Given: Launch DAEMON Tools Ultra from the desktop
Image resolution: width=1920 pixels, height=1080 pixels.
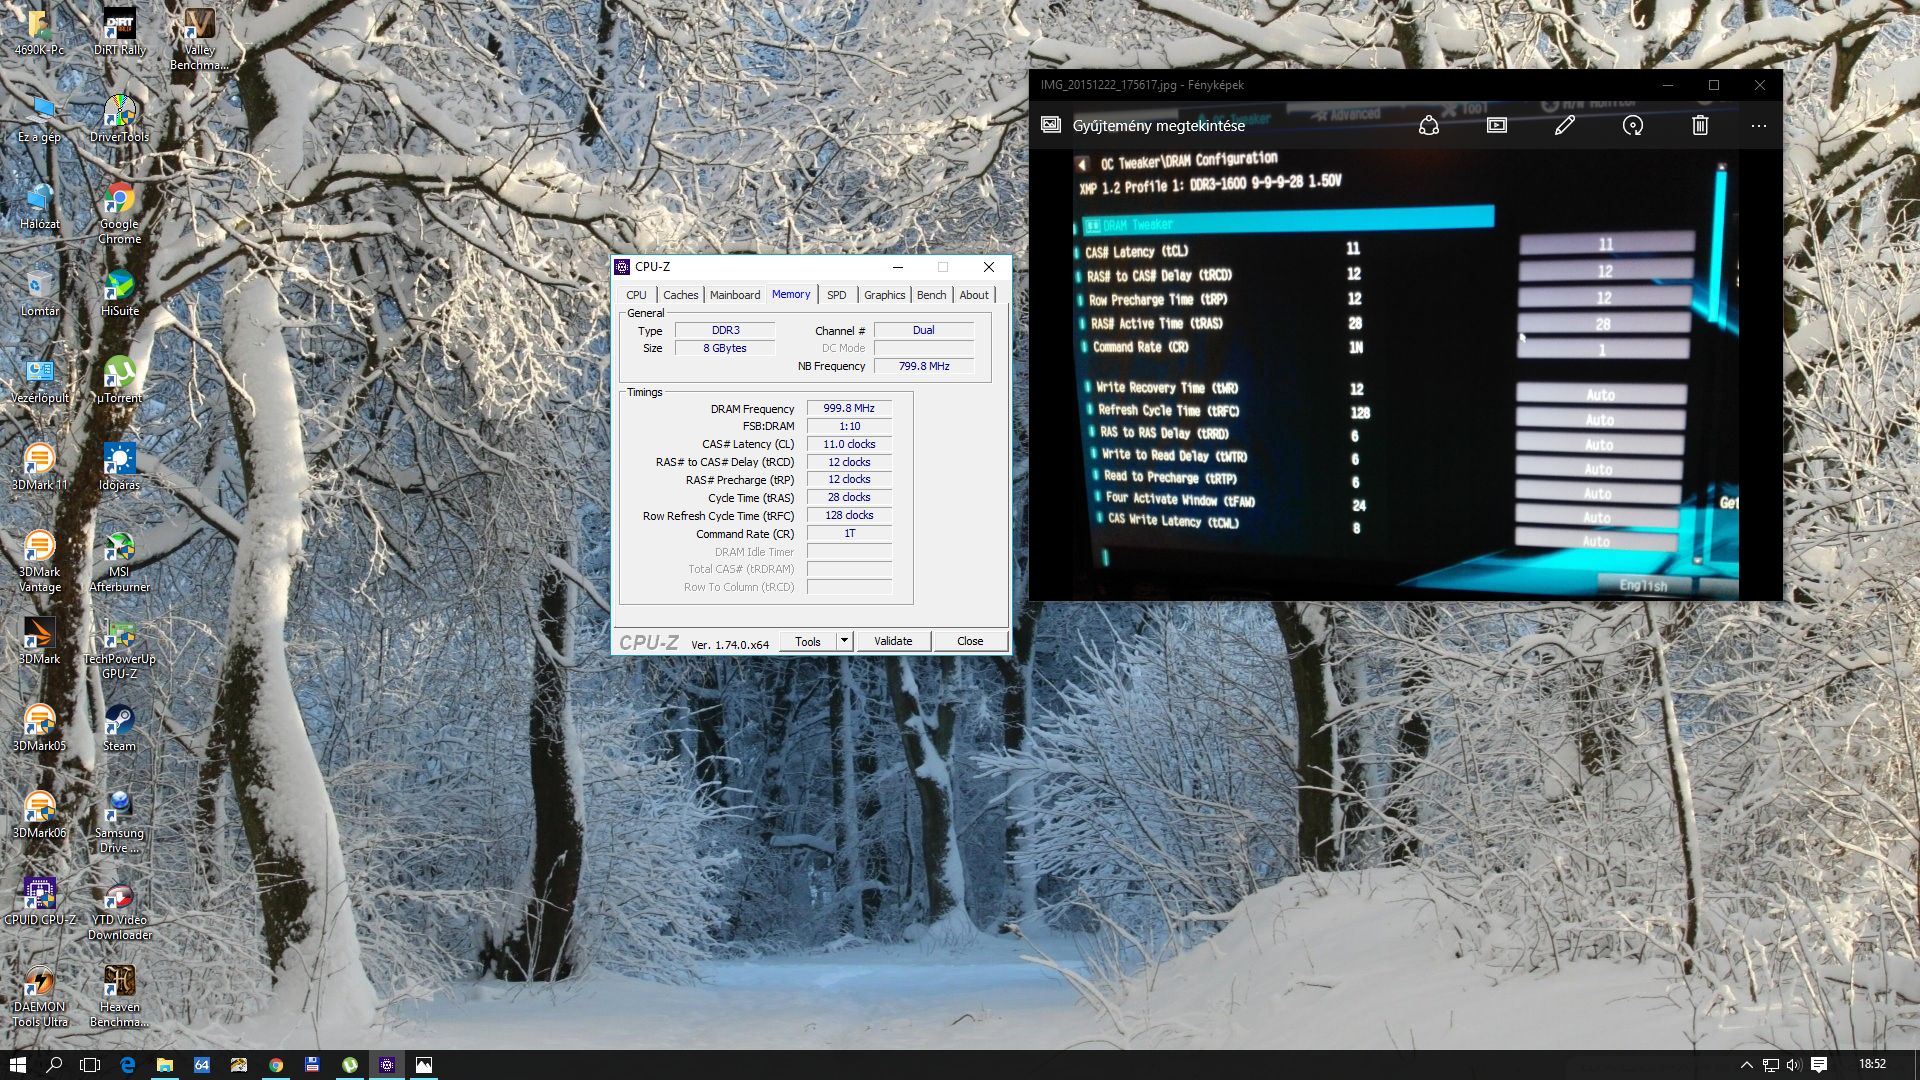Looking at the screenshot, I should tap(39, 996).
